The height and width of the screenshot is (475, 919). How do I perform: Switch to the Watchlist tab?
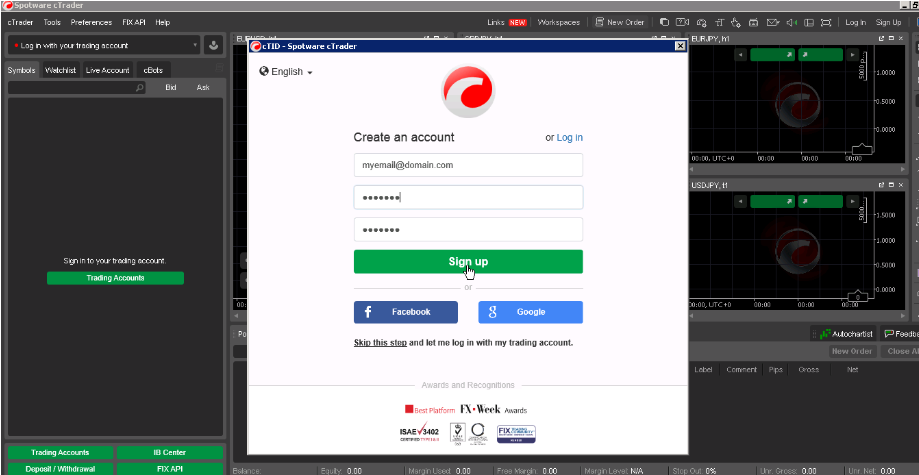(x=61, y=70)
